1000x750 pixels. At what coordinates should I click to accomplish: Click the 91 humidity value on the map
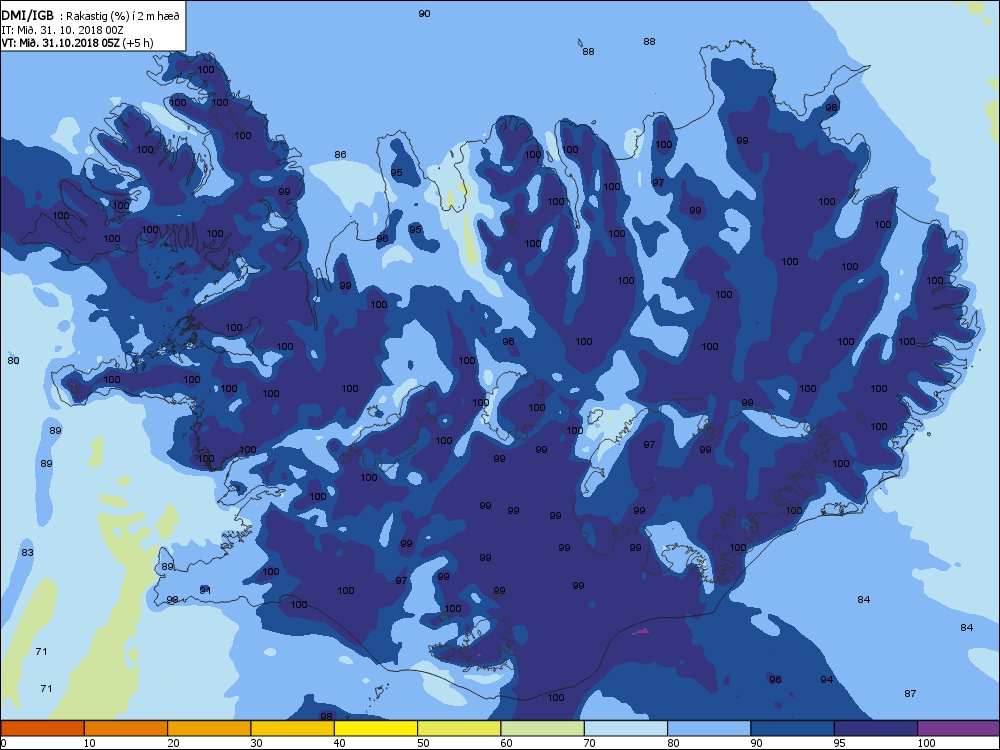(205, 591)
